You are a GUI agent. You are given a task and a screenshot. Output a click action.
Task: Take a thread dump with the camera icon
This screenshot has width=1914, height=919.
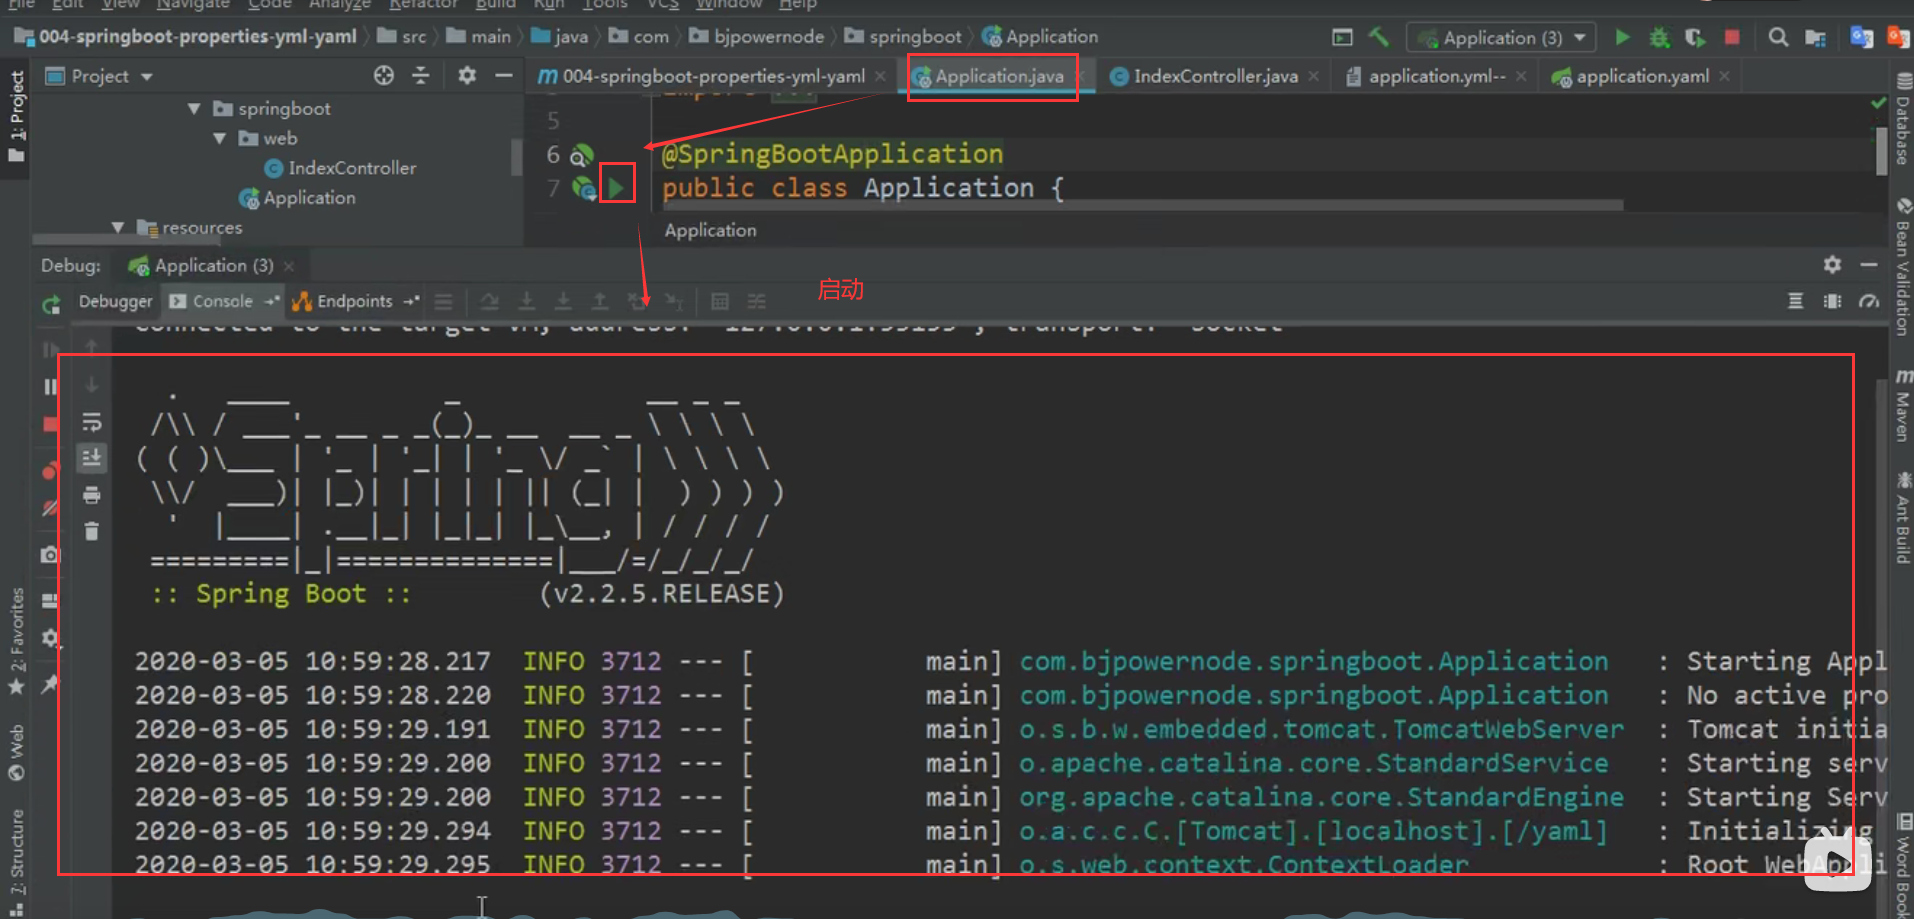click(50, 554)
